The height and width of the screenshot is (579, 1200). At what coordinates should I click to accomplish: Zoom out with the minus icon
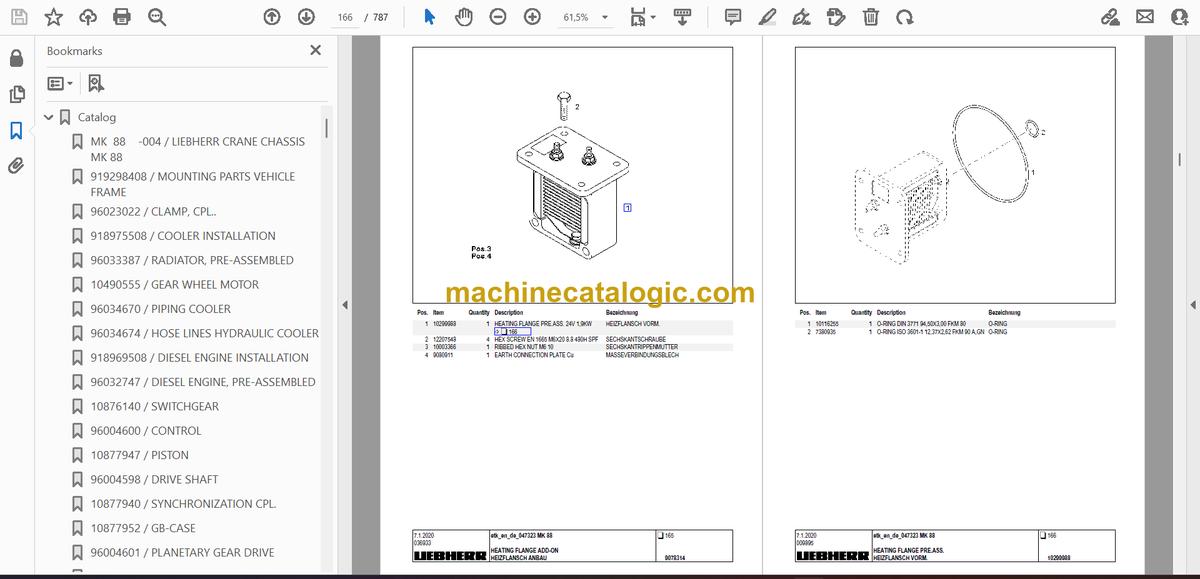coord(498,17)
